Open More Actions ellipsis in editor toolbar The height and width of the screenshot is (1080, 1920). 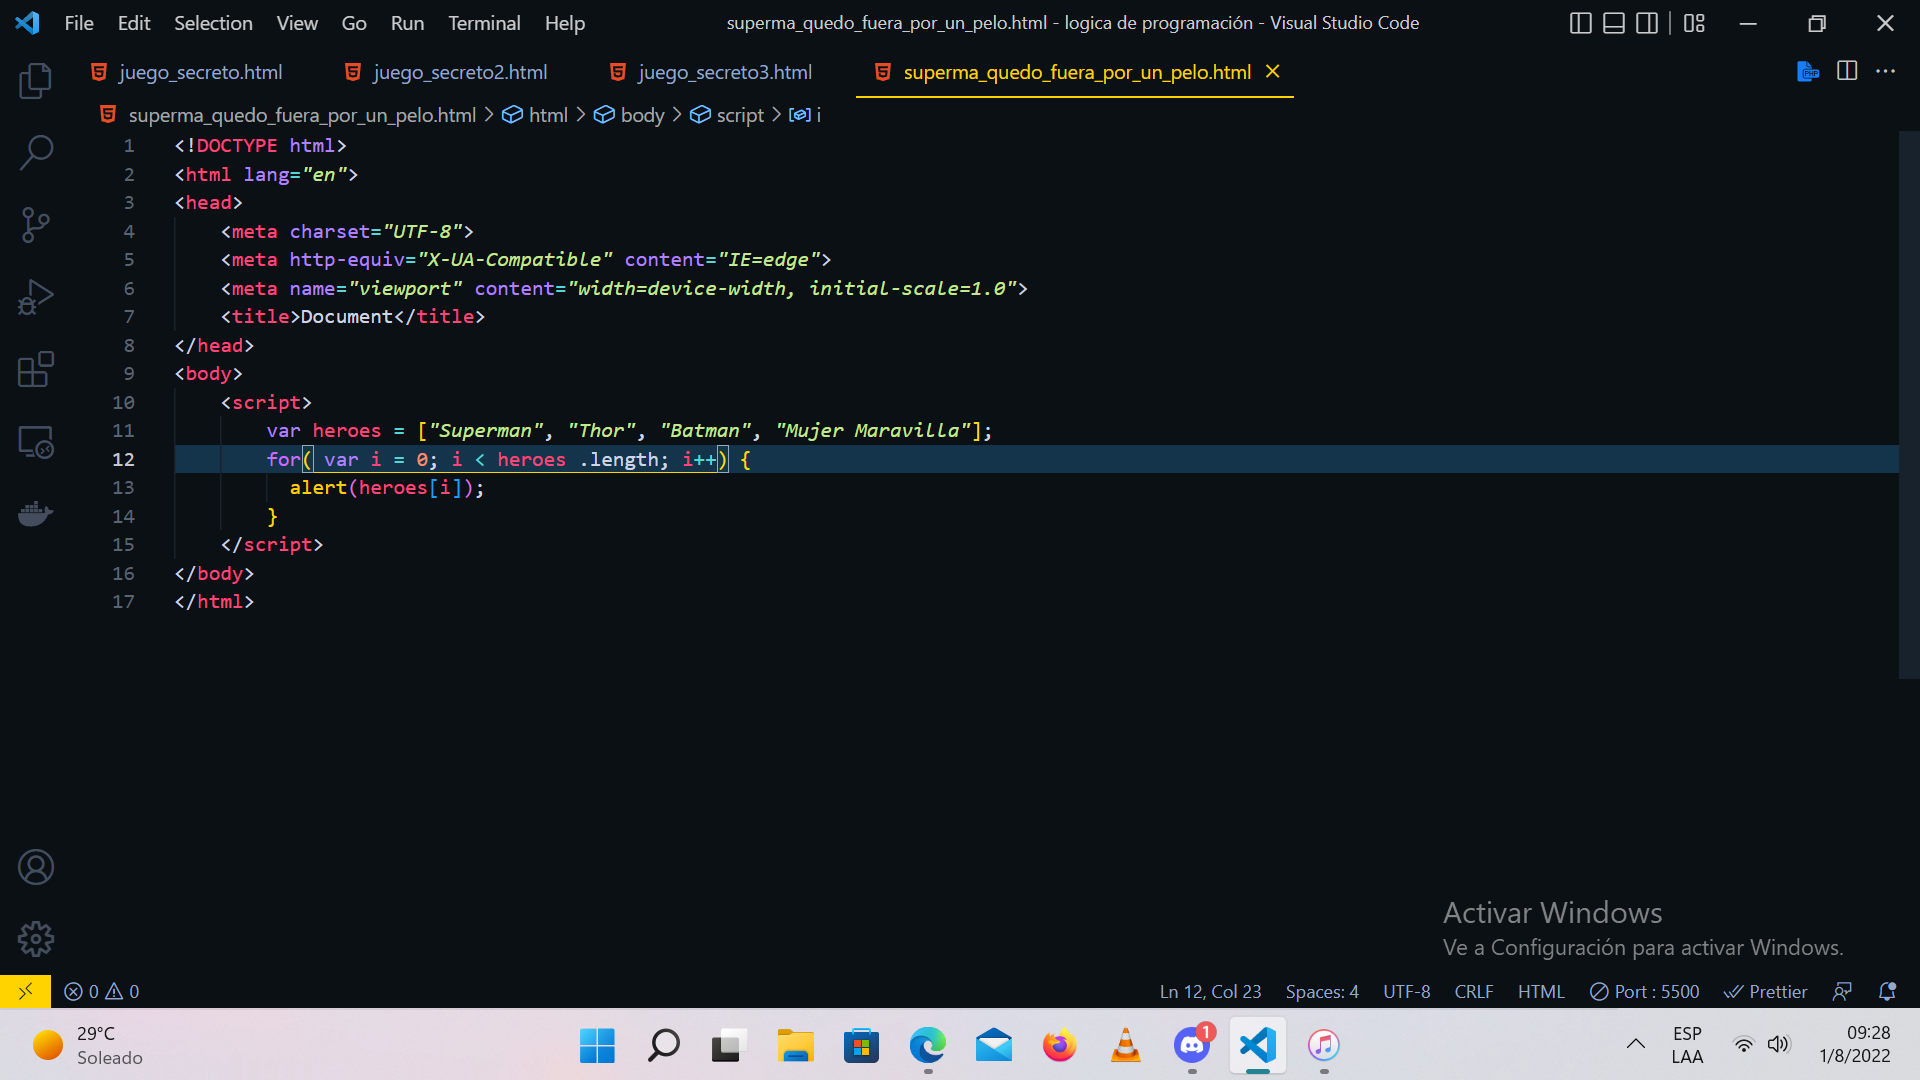click(x=1885, y=71)
